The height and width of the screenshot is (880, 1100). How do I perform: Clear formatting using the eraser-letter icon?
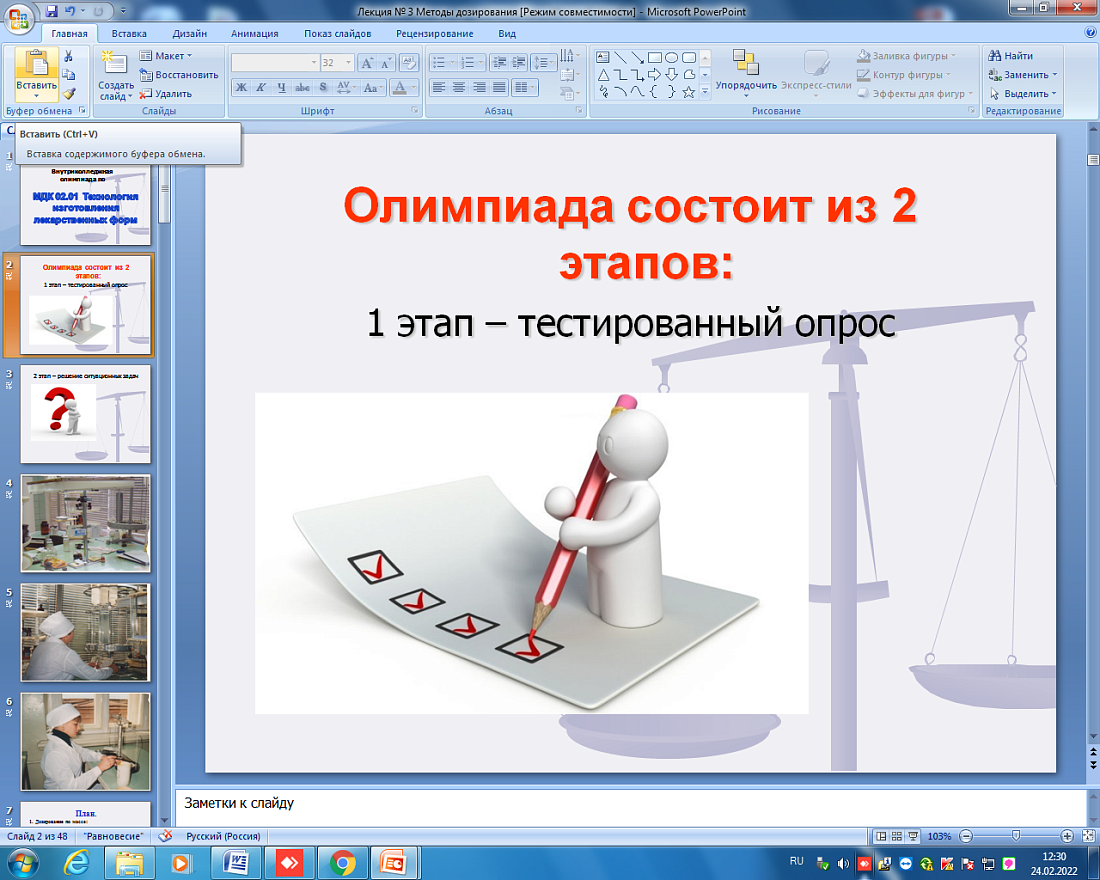(409, 63)
